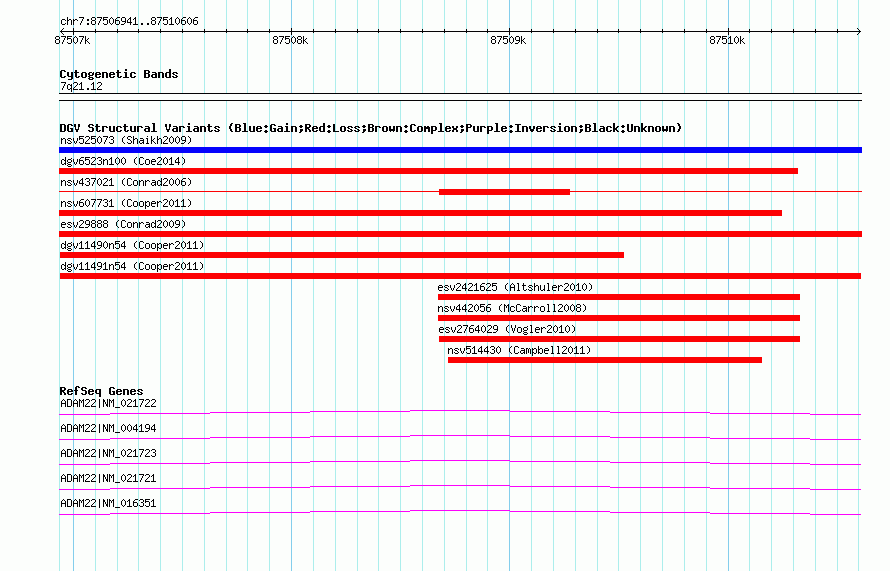Image resolution: width=890 pixels, height=571 pixels.
Task: Open dgv11490n54 (Cooper2011) variant label
Action: pos(132,245)
